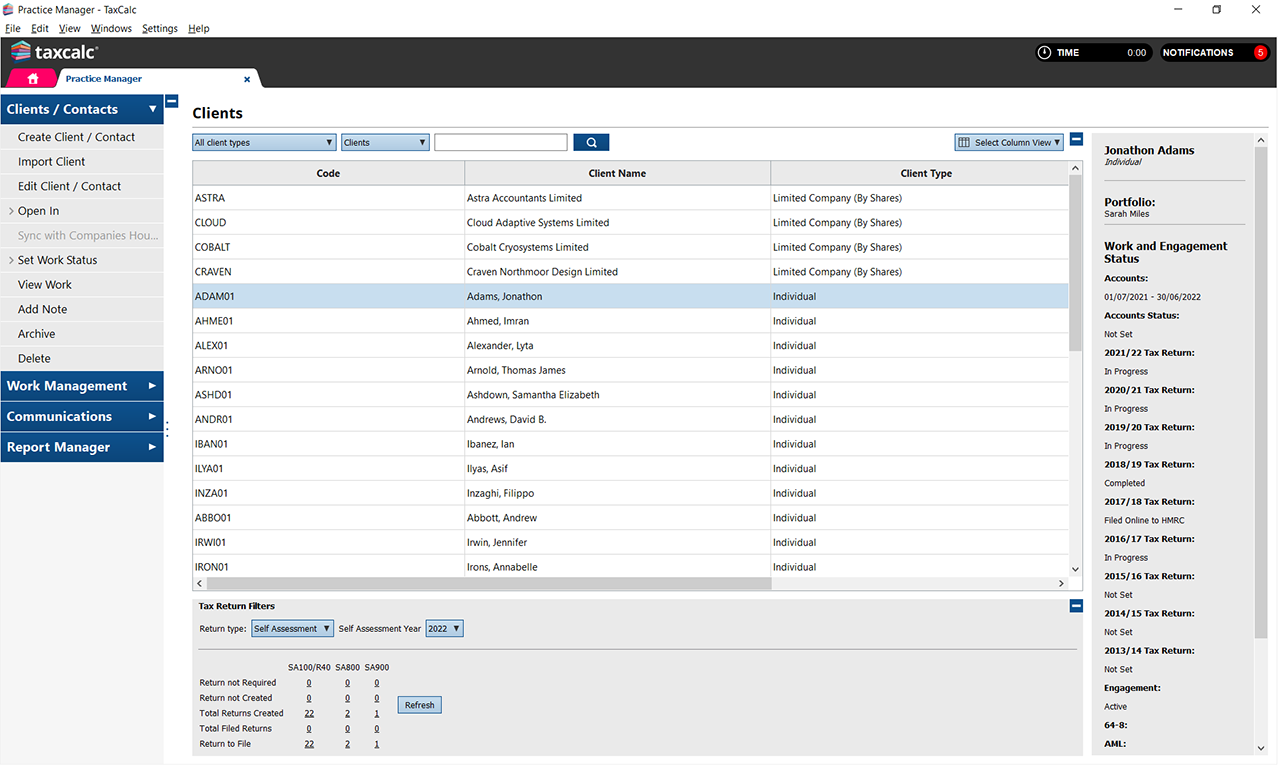This screenshot has width=1280, height=768.
Task: Expand the Communications section
Action: [x=81, y=416]
